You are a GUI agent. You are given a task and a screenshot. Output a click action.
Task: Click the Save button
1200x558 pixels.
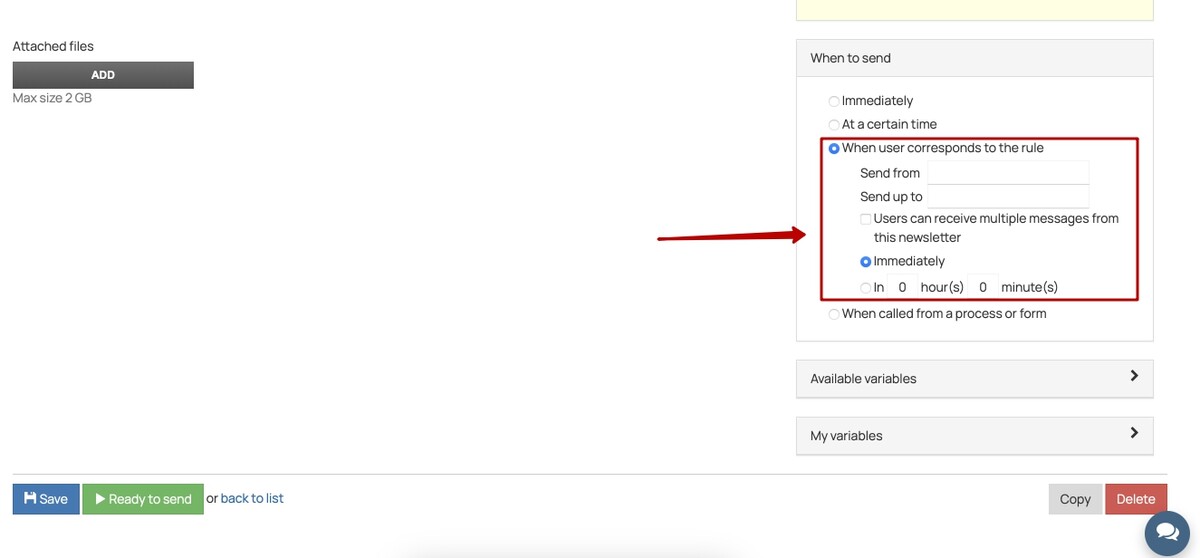[46, 499]
